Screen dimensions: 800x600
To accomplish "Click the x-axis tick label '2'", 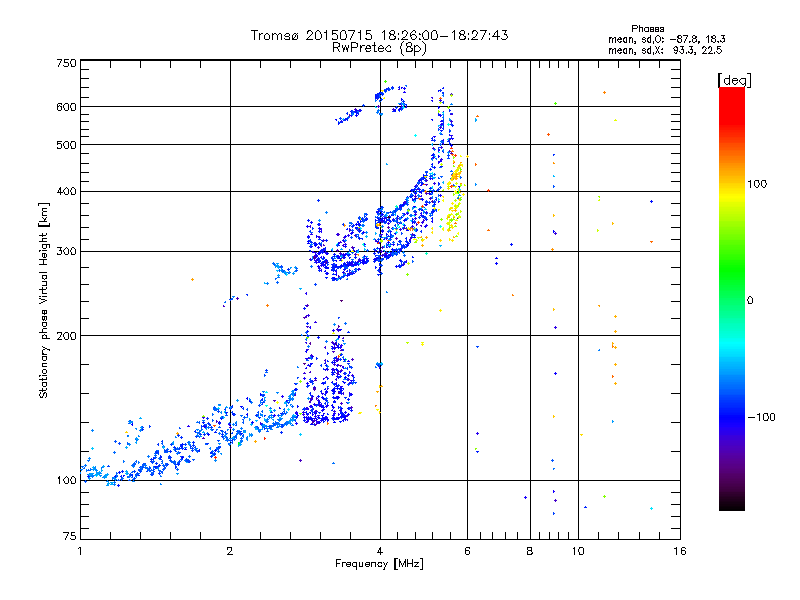I will (230, 551).
